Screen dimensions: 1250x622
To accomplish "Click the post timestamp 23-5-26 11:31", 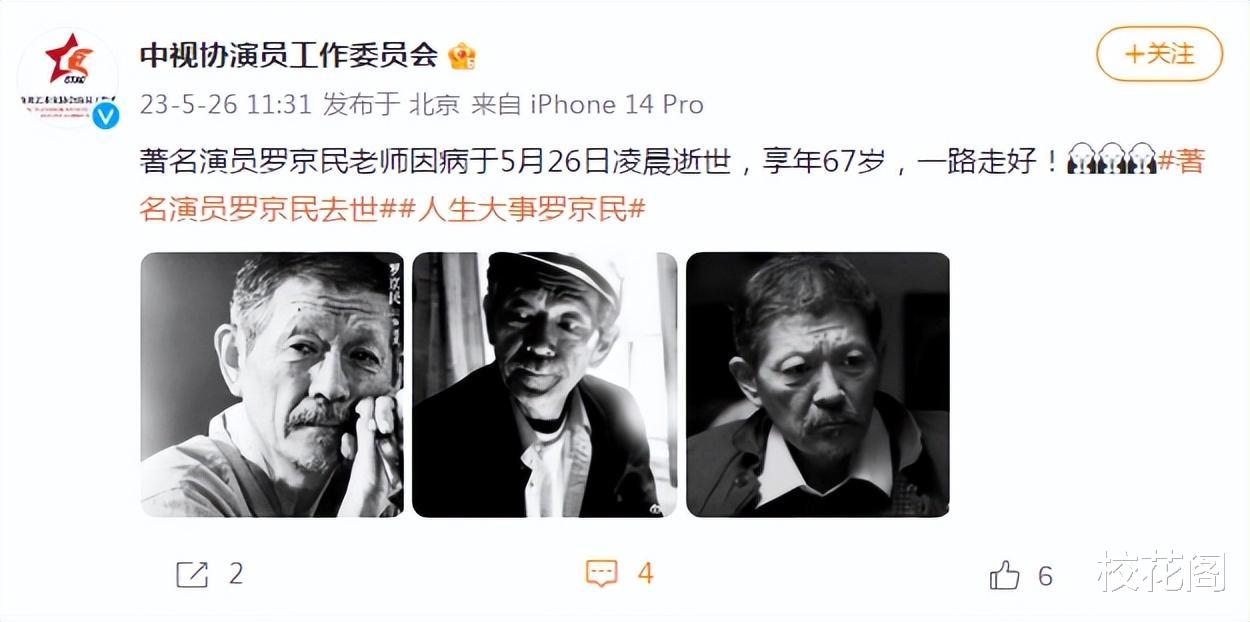I will coord(226,105).
